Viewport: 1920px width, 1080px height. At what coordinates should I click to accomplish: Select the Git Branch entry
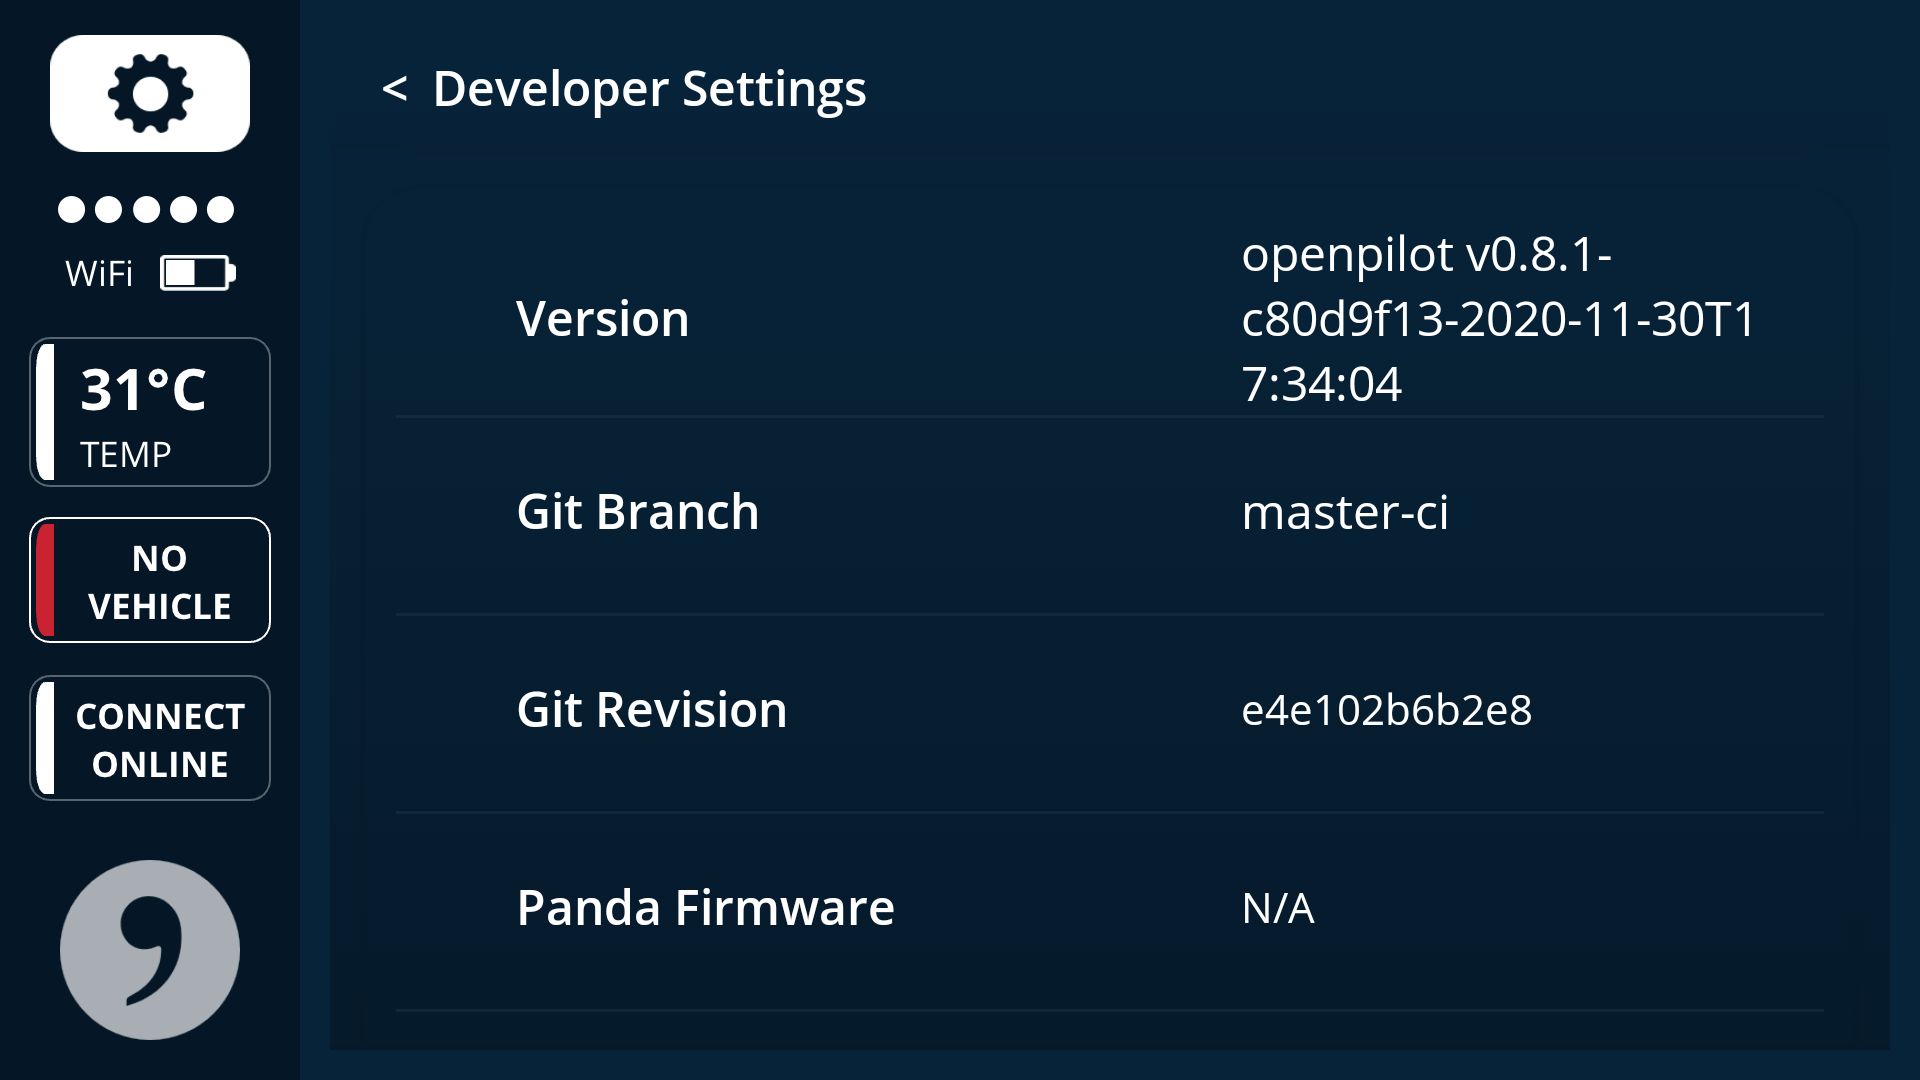pos(636,511)
